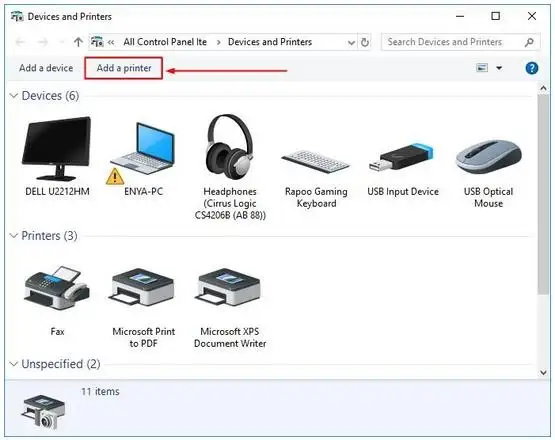Select the Fax printer icon
Viewport: 555px width, 440px height.
(x=57, y=288)
